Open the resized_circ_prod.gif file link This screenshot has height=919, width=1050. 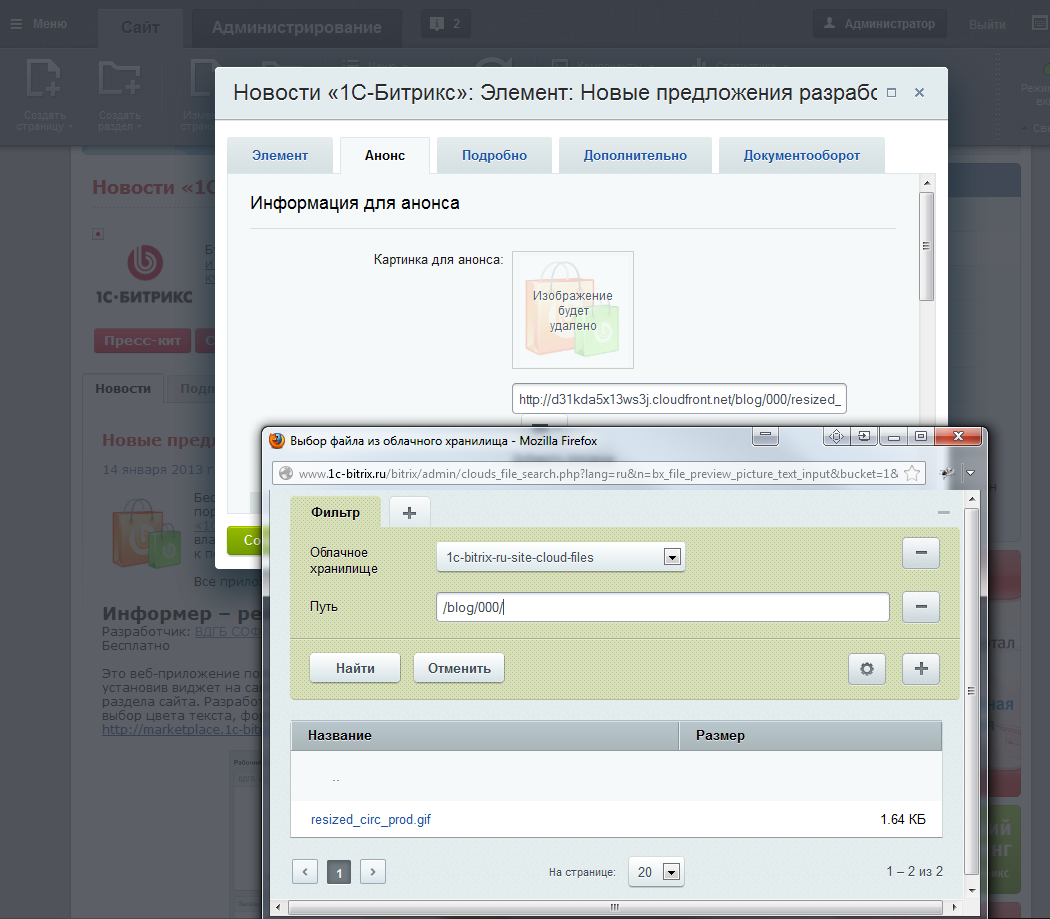(371, 819)
